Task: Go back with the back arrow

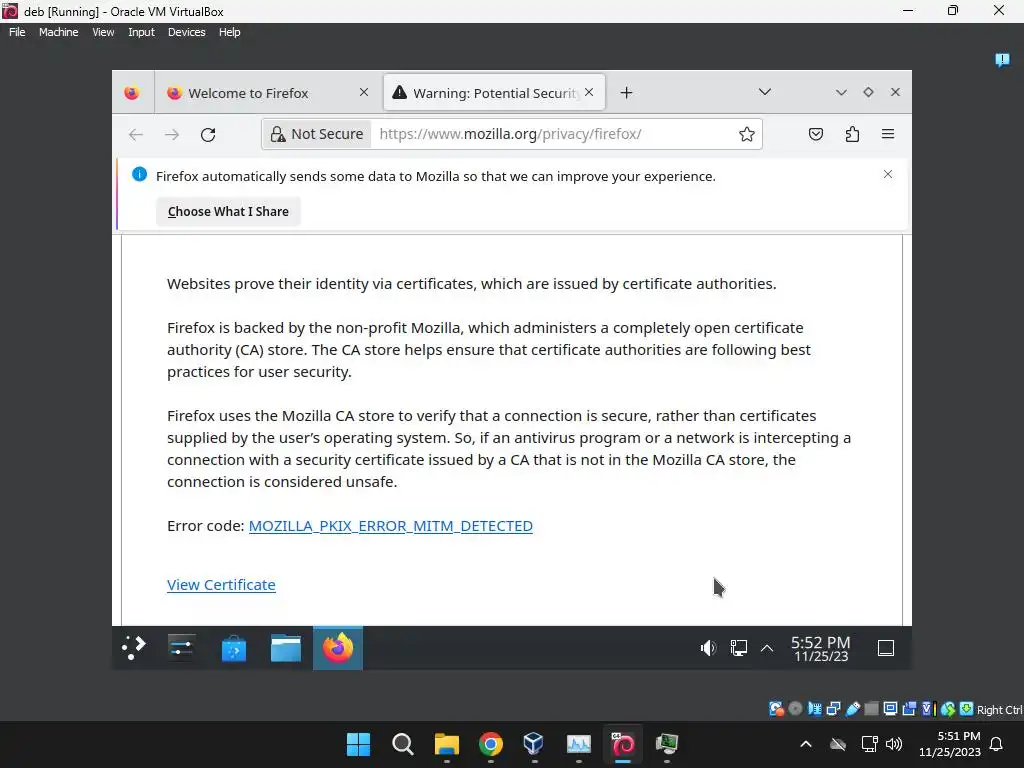Action: click(x=136, y=135)
